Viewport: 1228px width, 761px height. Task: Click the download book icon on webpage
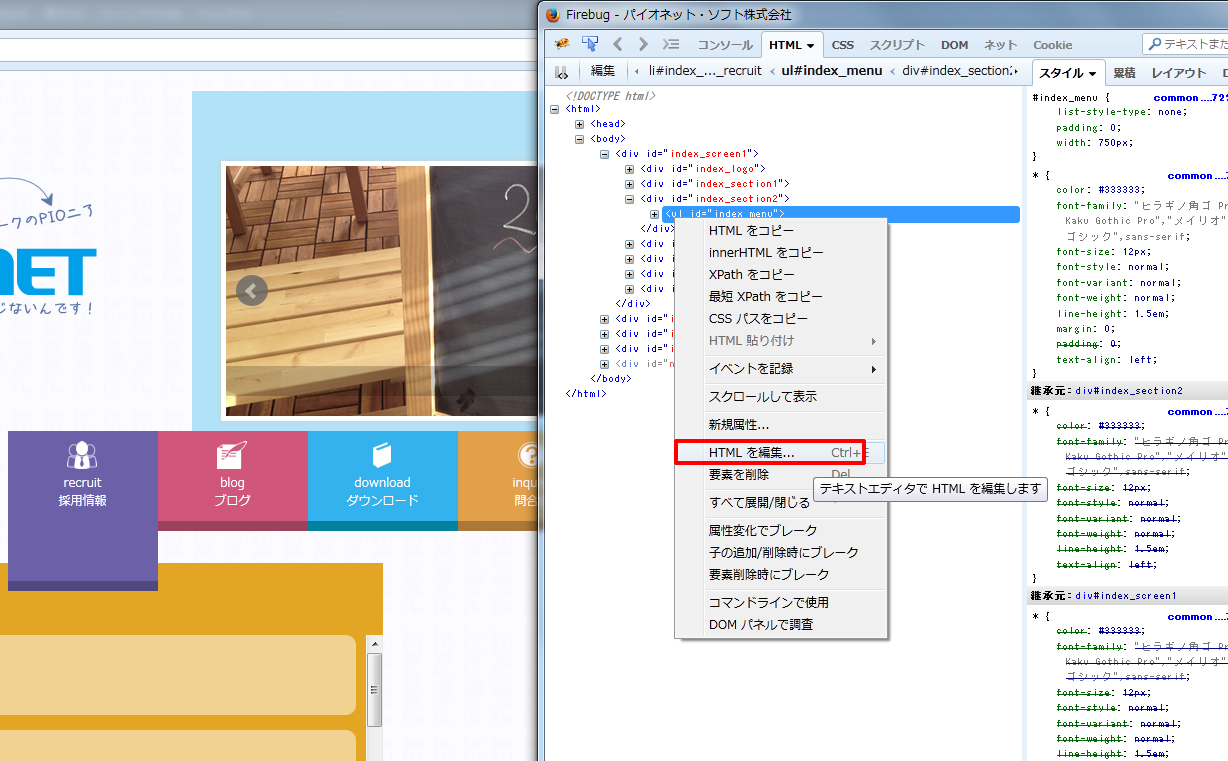point(382,456)
